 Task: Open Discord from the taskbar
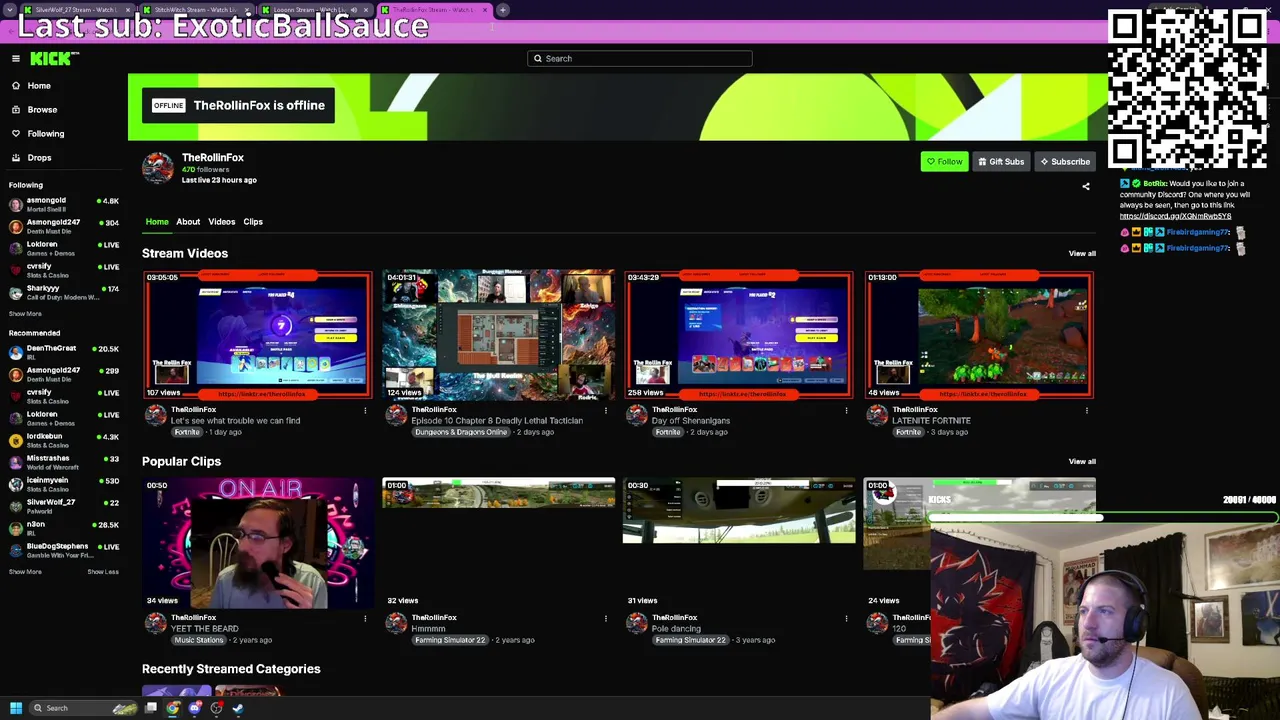[x=195, y=708]
